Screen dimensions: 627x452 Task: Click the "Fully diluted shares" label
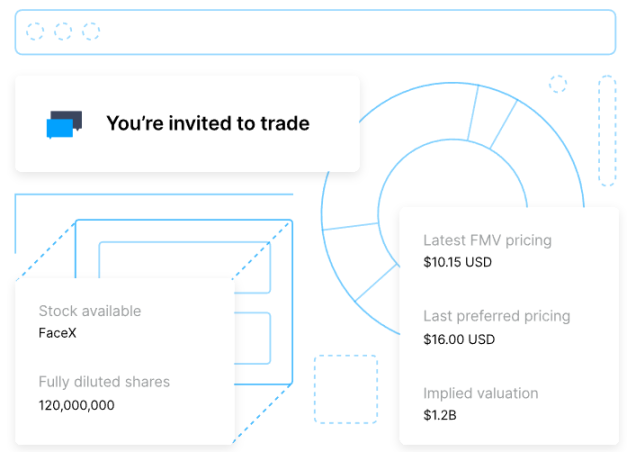tap(104, 382)
